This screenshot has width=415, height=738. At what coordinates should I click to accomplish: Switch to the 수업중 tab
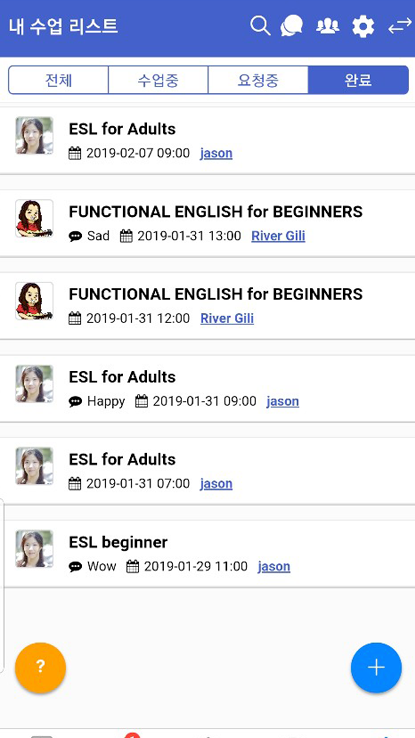(158, 80)
